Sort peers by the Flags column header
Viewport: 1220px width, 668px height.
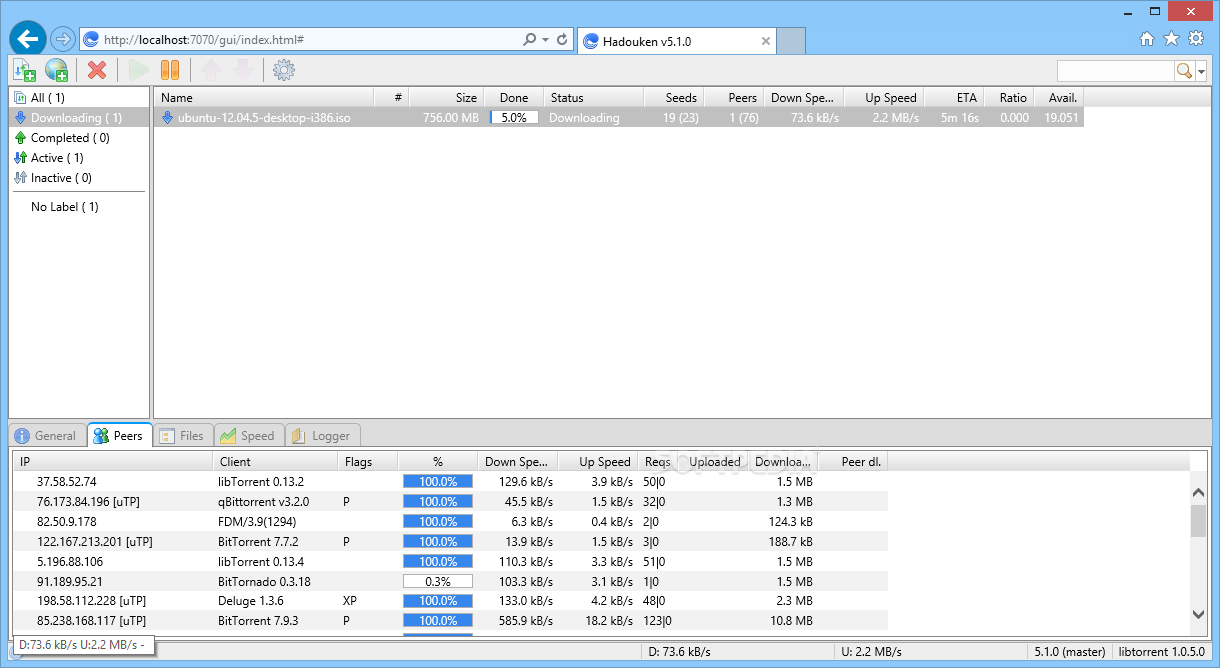[x=367, y=462]
